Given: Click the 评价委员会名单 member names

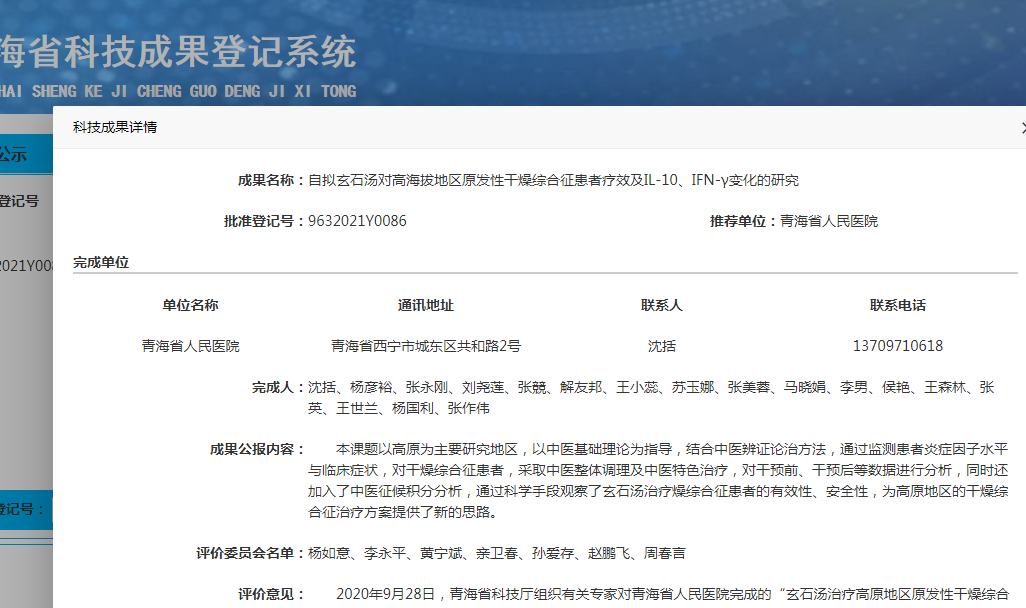Looking at the screenshot, I should click(x=496, y=553).
